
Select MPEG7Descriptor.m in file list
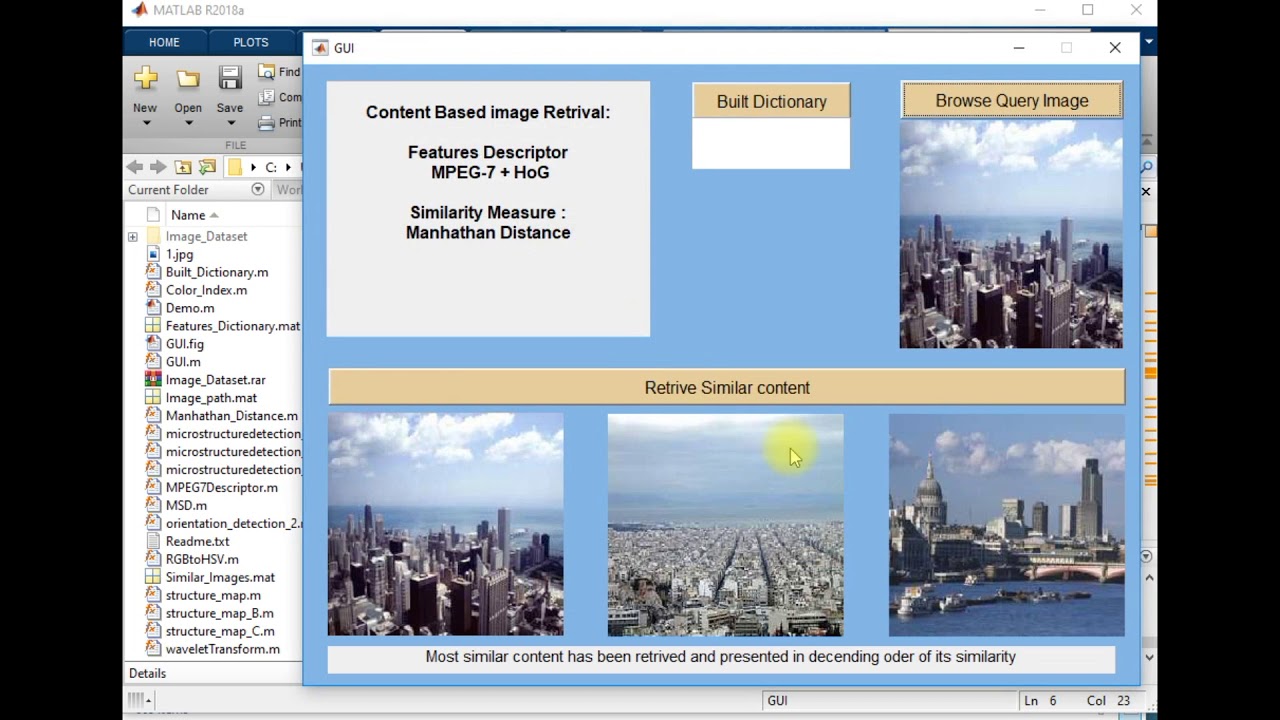(222, 488)
